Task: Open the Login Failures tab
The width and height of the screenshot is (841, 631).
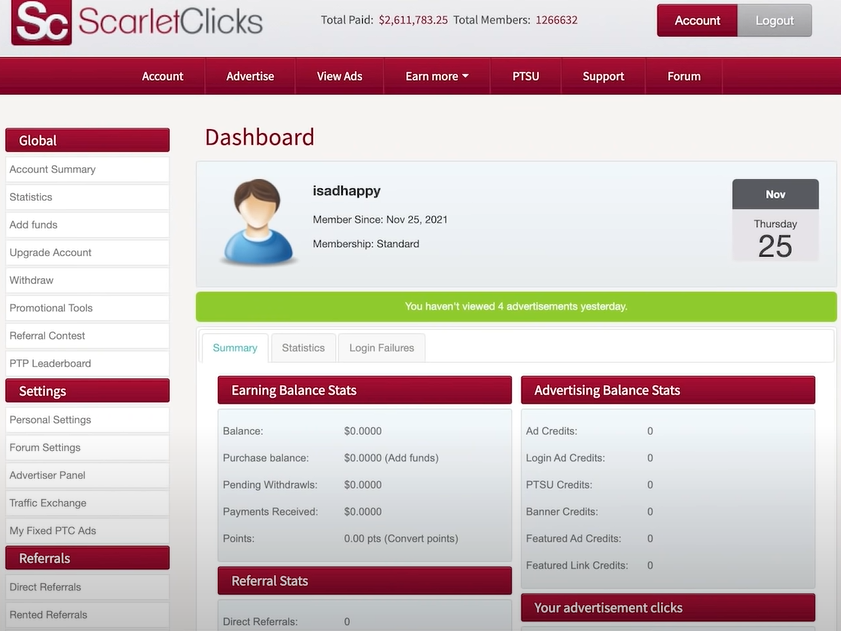Action: tap(382, 348)
